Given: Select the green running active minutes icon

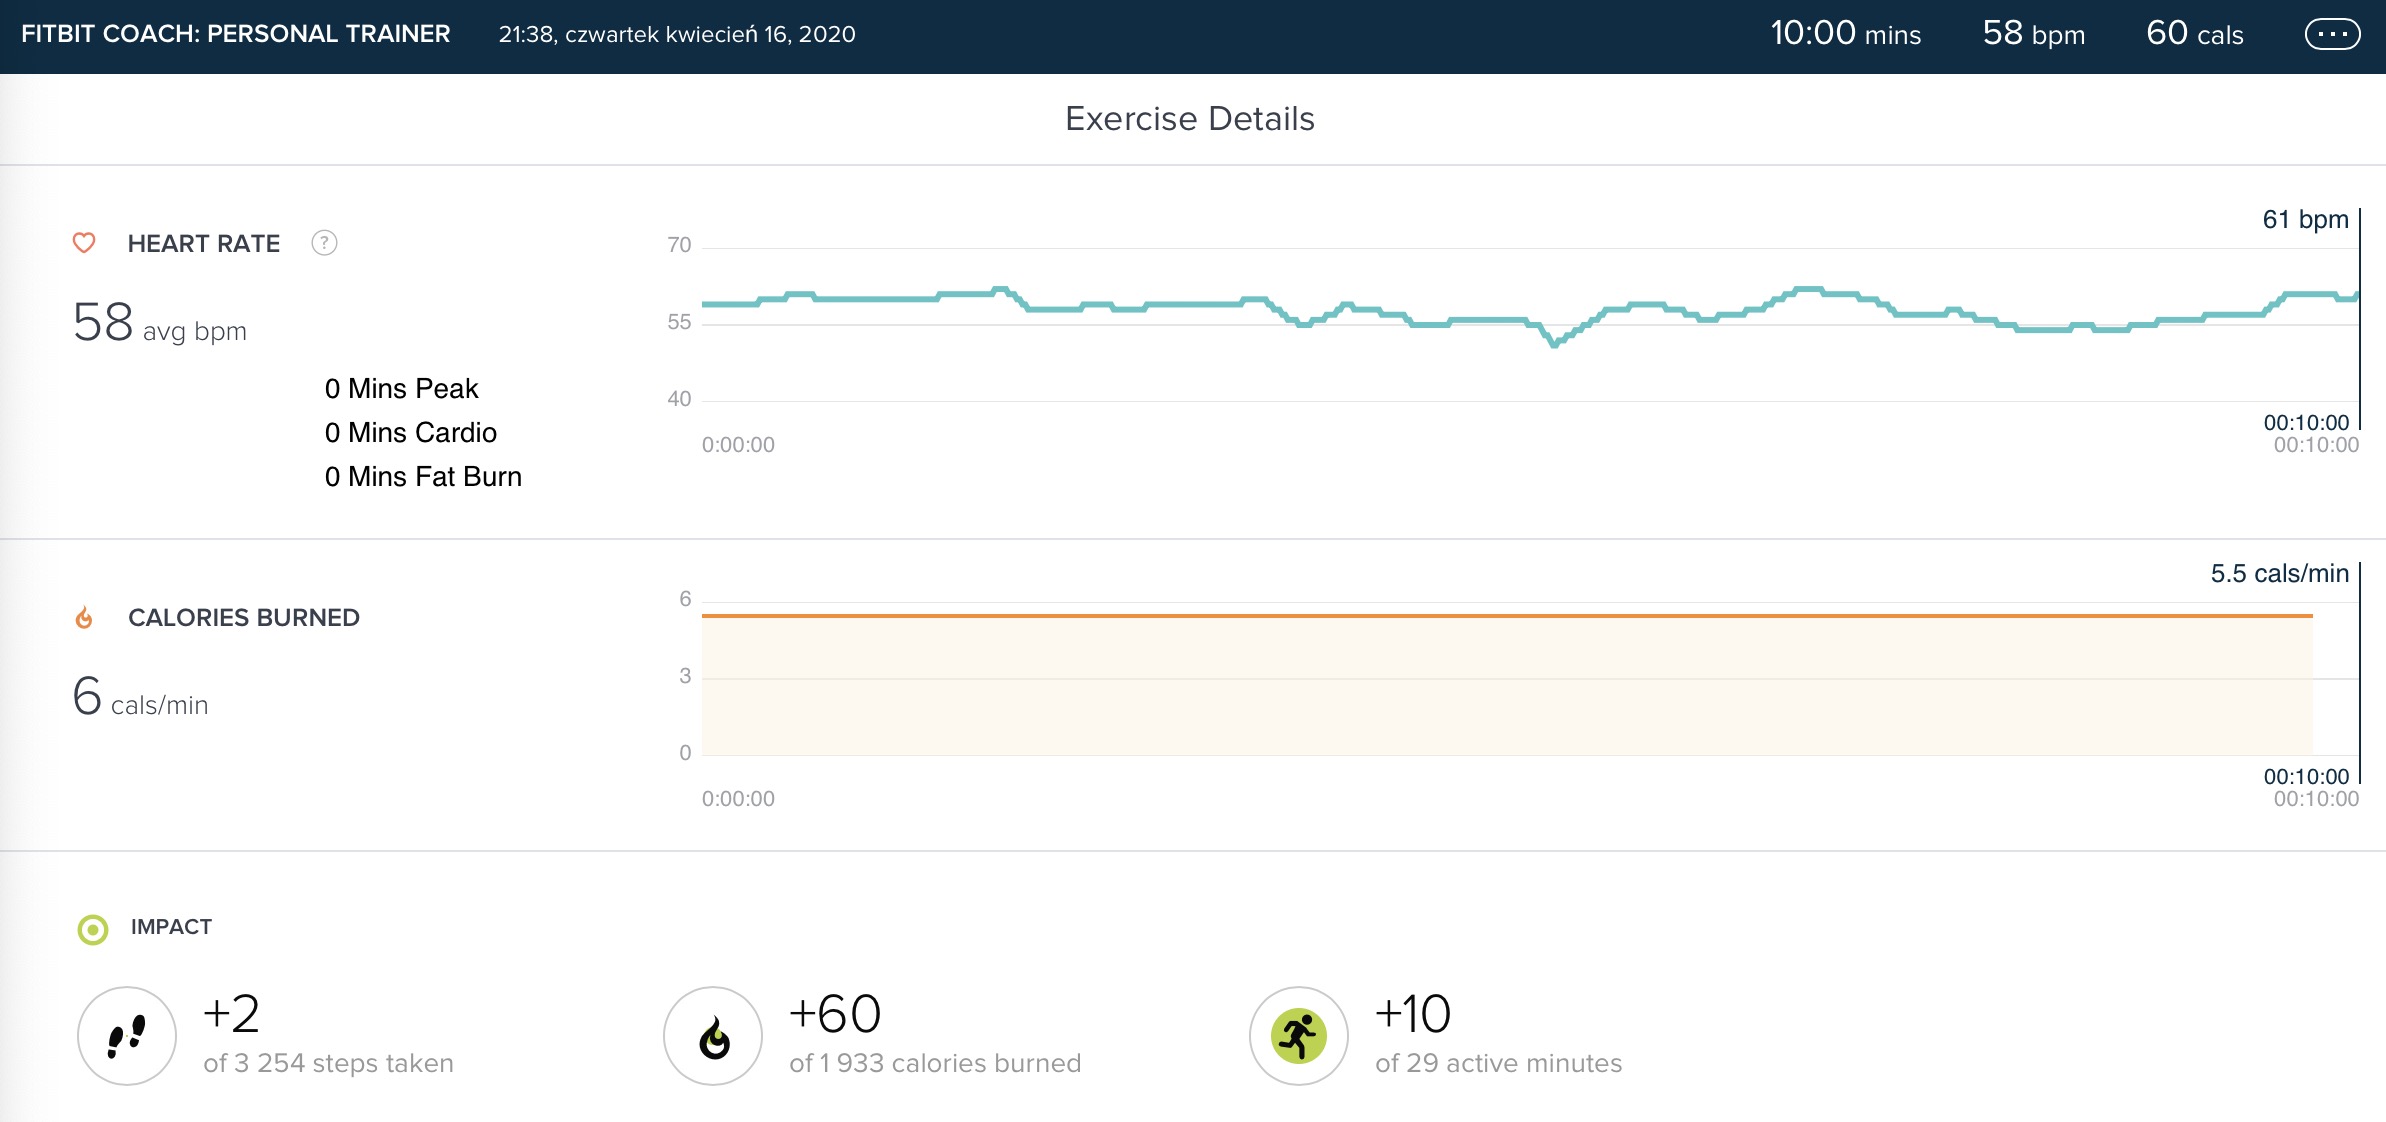Looking at the screenshot, I should [1299, 1036].
